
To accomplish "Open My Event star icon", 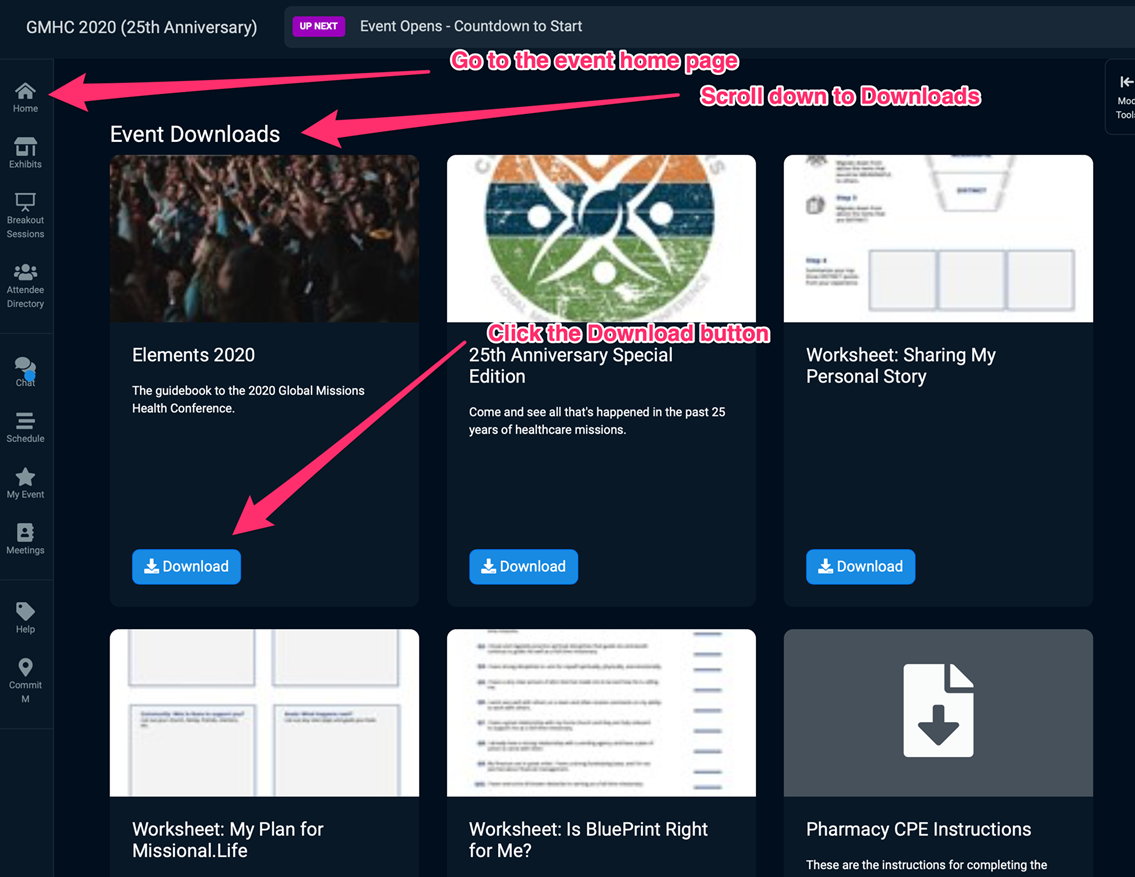I will pyautogui.click(x=25, y=483).
